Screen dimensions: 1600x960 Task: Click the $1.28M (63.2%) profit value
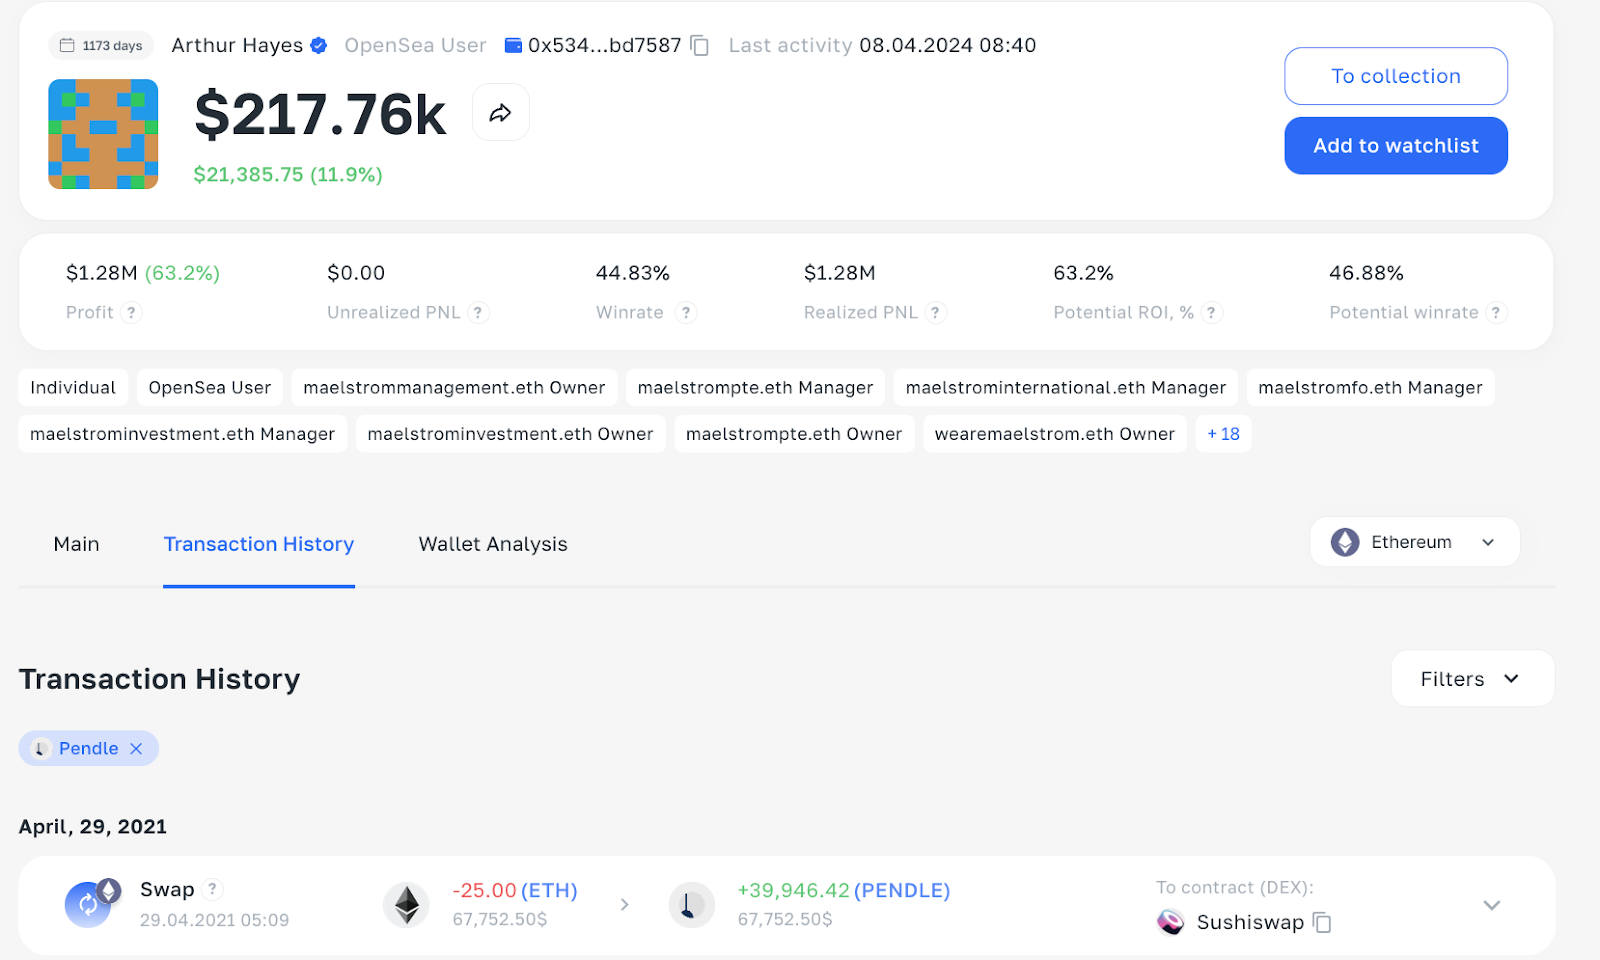coord(143,273)
